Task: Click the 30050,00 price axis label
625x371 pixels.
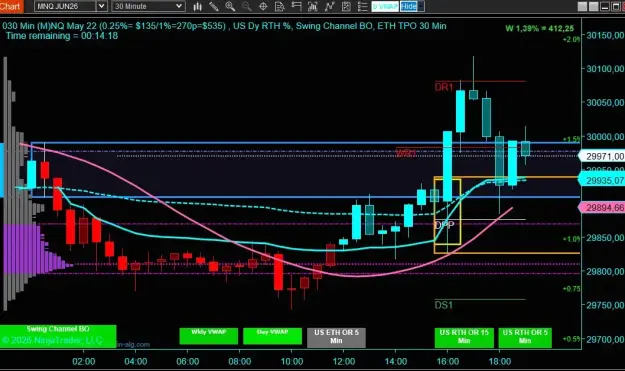Action: pyautogui.click(x=605, y=103)
